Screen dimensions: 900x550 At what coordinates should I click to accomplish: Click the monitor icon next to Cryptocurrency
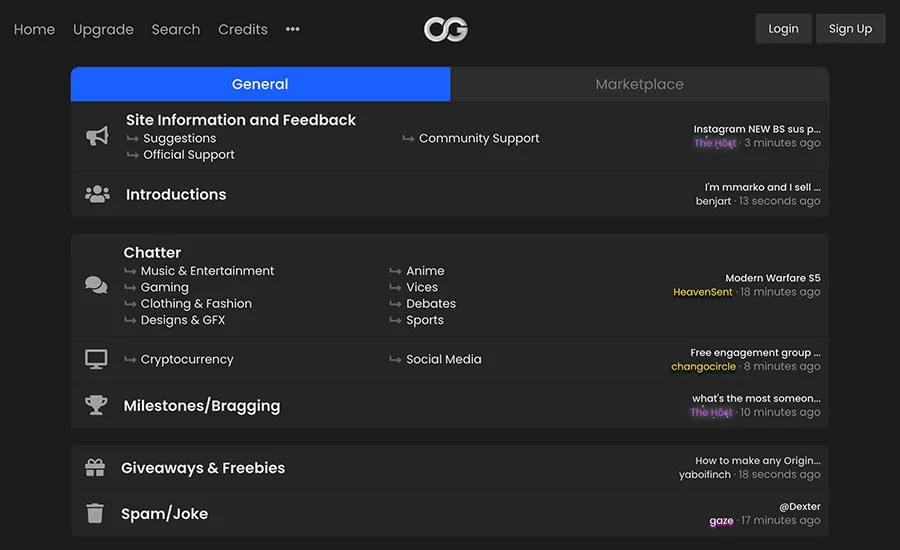(96, 359)
